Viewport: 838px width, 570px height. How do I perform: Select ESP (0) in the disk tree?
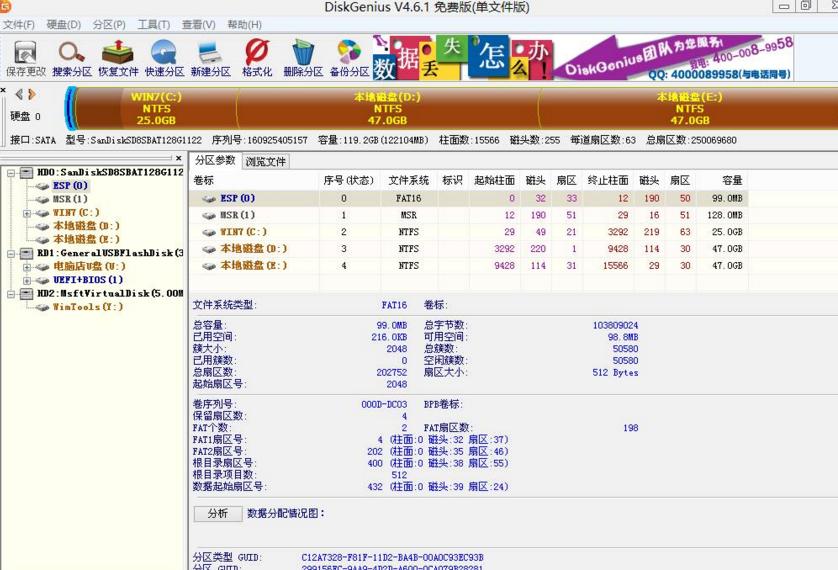pos(70,185)
